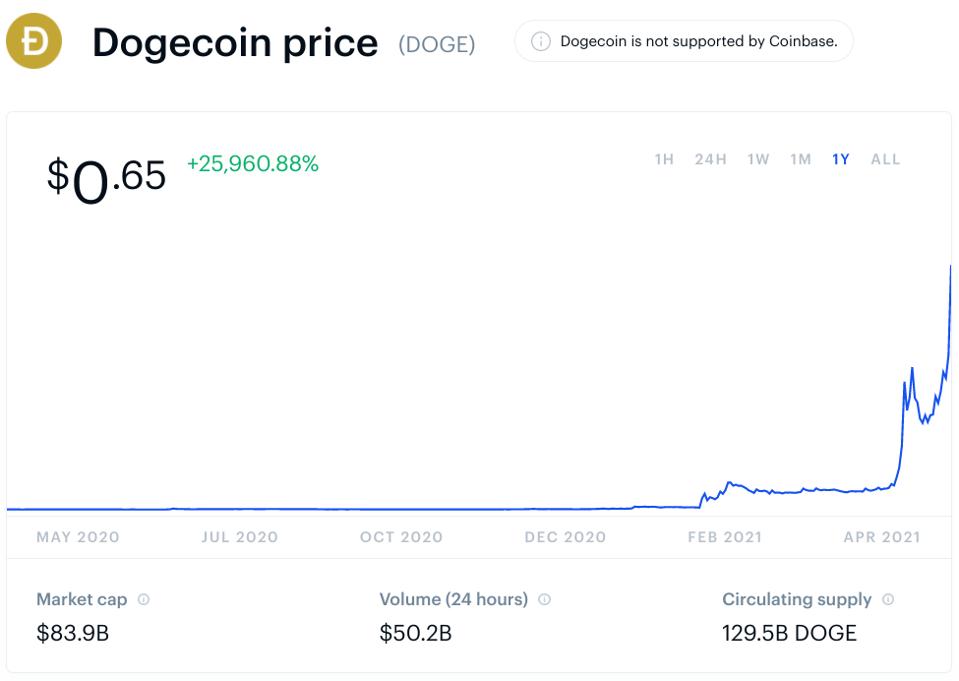Click the Volume (24 hours) info icon
The width and height of the screenshot is (959, 681).
(x=544, y=600)
